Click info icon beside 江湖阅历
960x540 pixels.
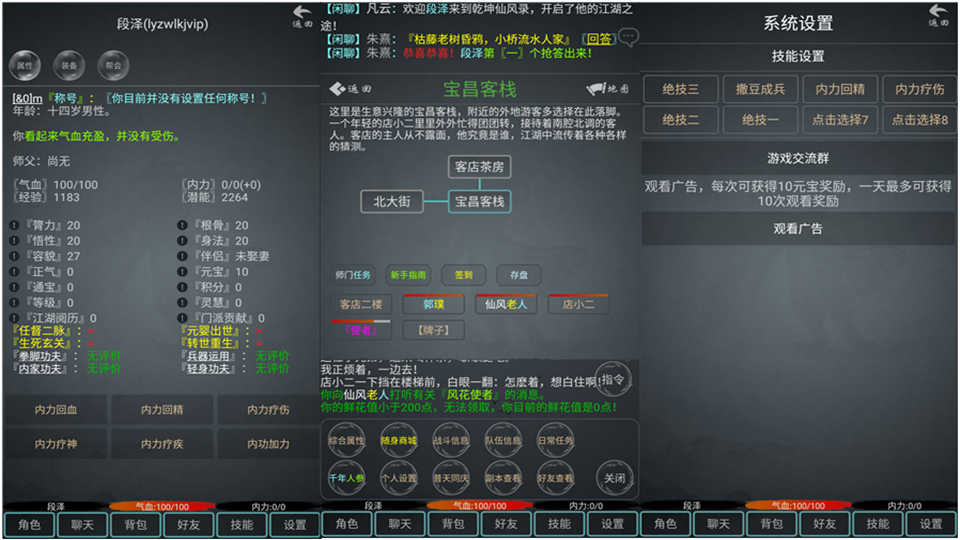coord(14,318)
